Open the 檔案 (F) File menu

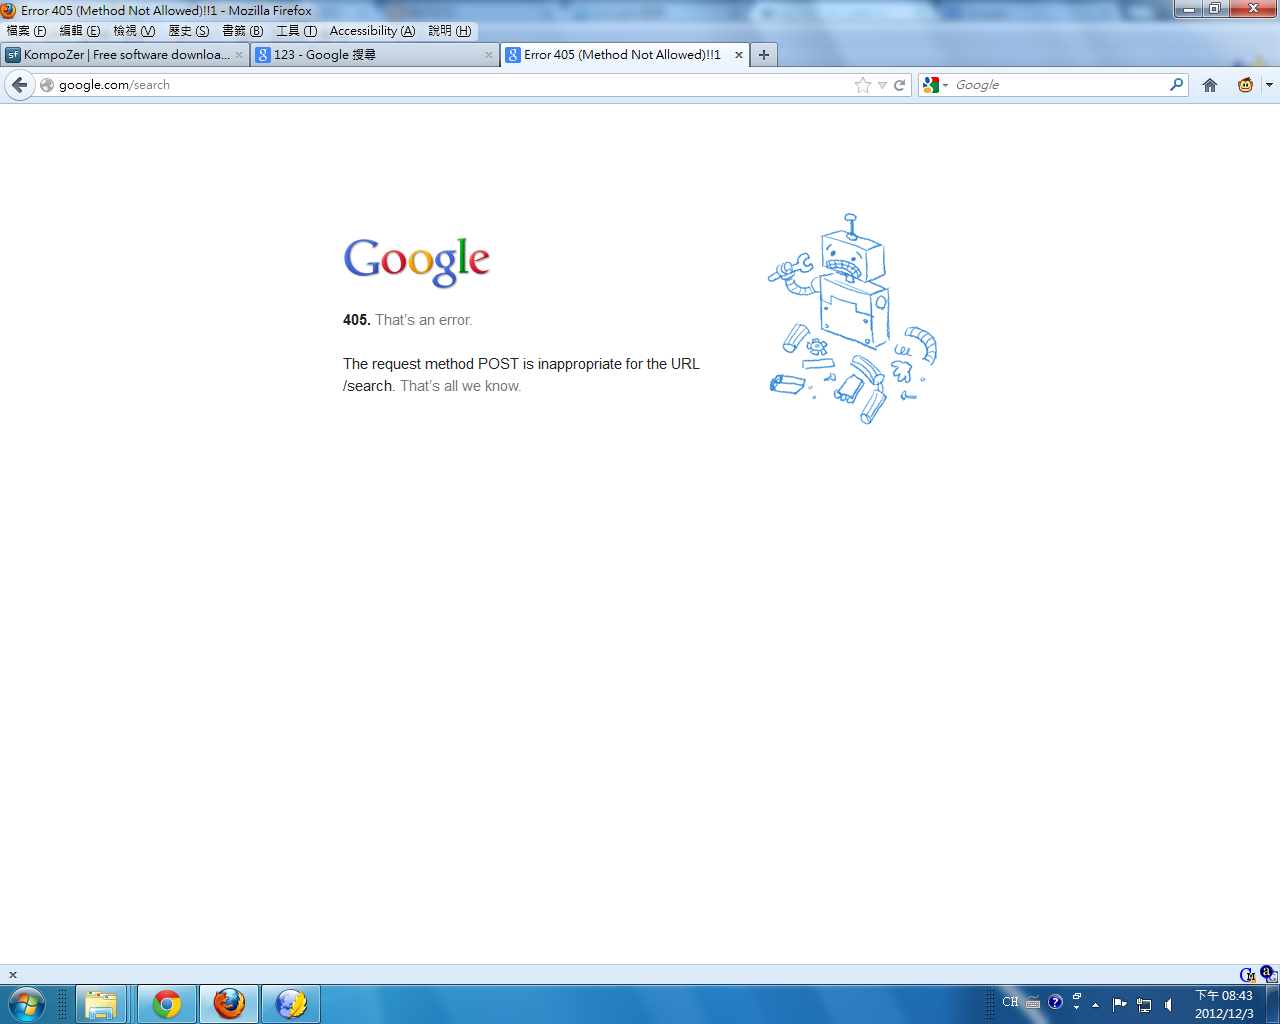27,31
